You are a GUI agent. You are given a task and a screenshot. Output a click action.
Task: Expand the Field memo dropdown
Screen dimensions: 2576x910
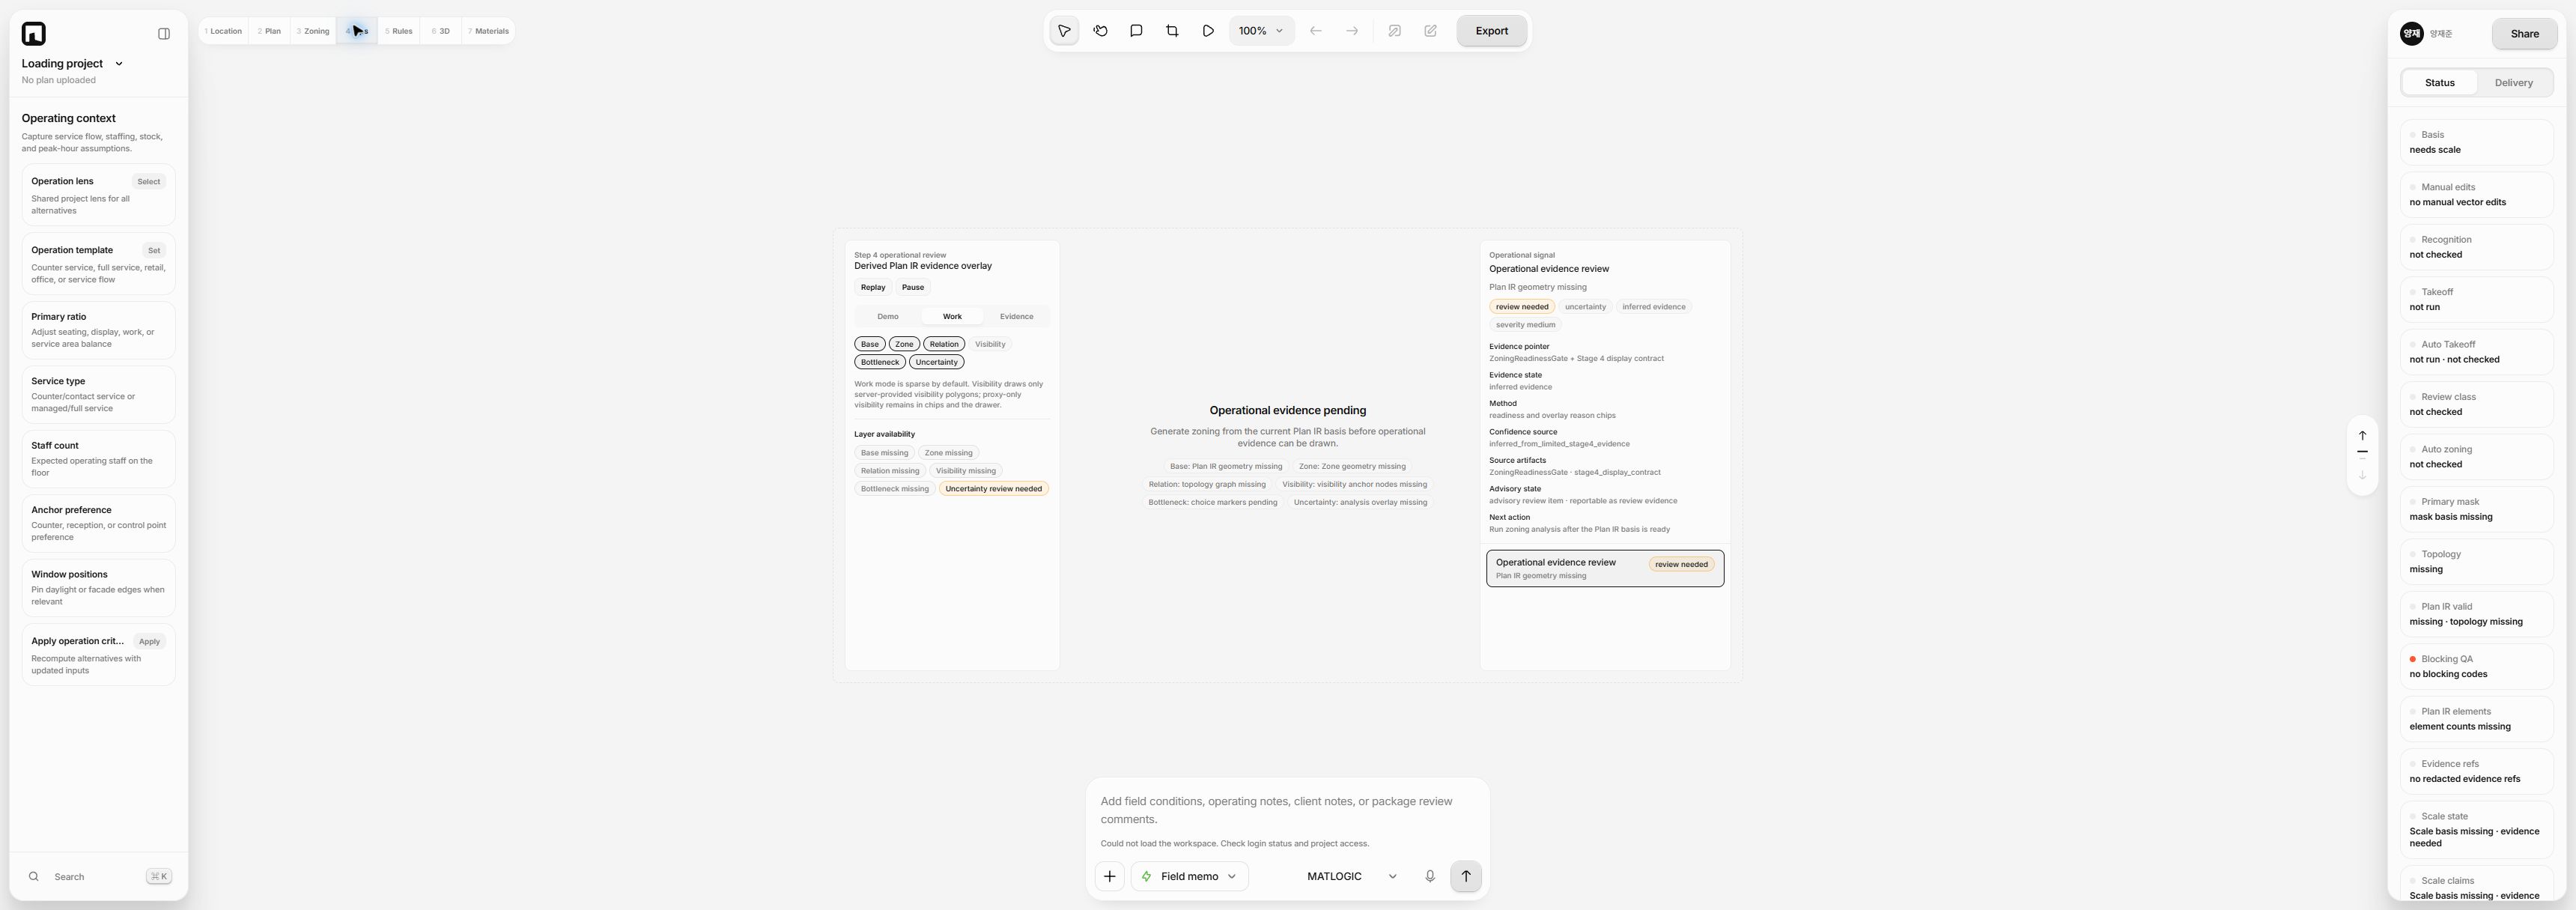pyautogui.click(x=1190, y=876)
